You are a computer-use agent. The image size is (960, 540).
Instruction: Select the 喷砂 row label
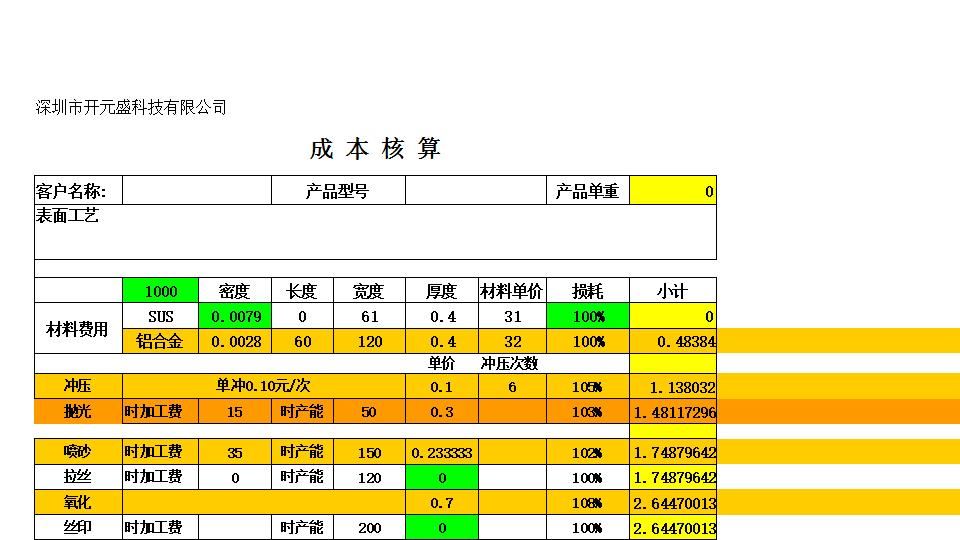point(78,452)
